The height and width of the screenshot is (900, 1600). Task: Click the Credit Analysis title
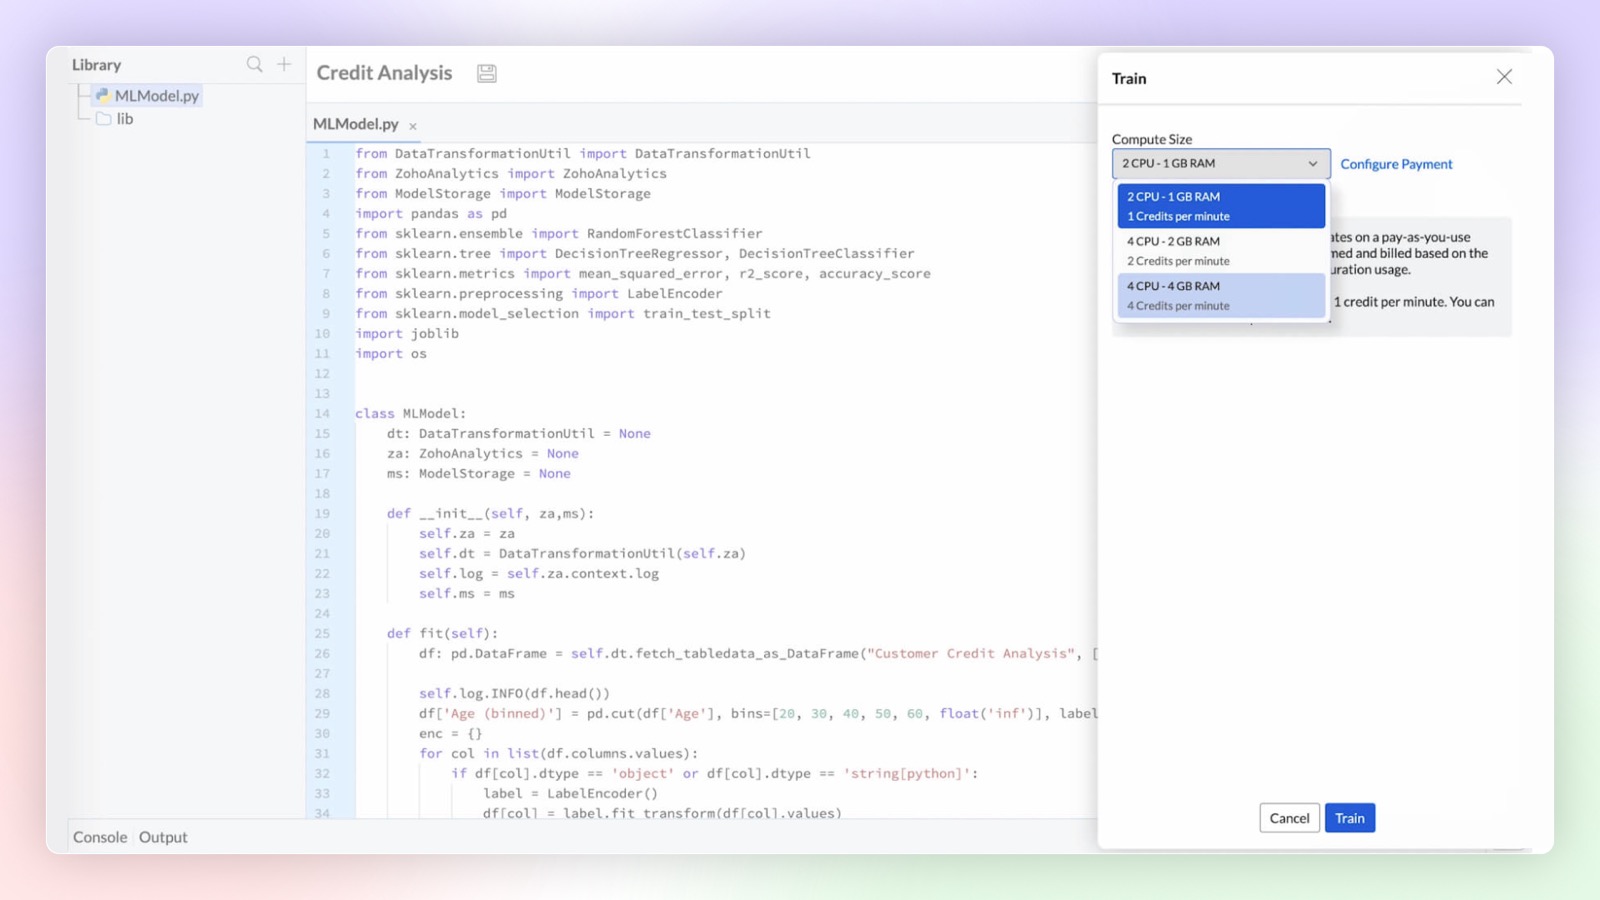coord(384,73)
